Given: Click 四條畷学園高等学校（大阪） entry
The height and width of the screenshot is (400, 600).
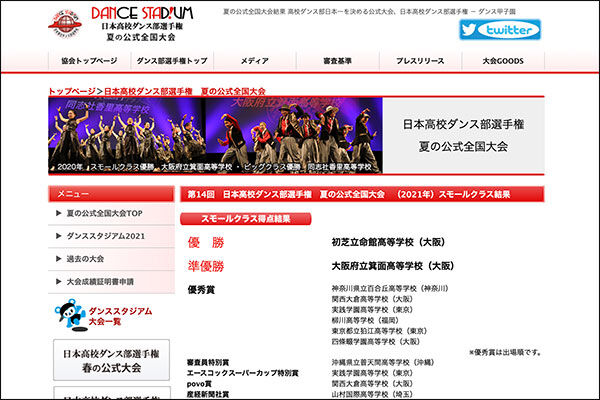Looking at the screenshot, I should pos(376,341).
